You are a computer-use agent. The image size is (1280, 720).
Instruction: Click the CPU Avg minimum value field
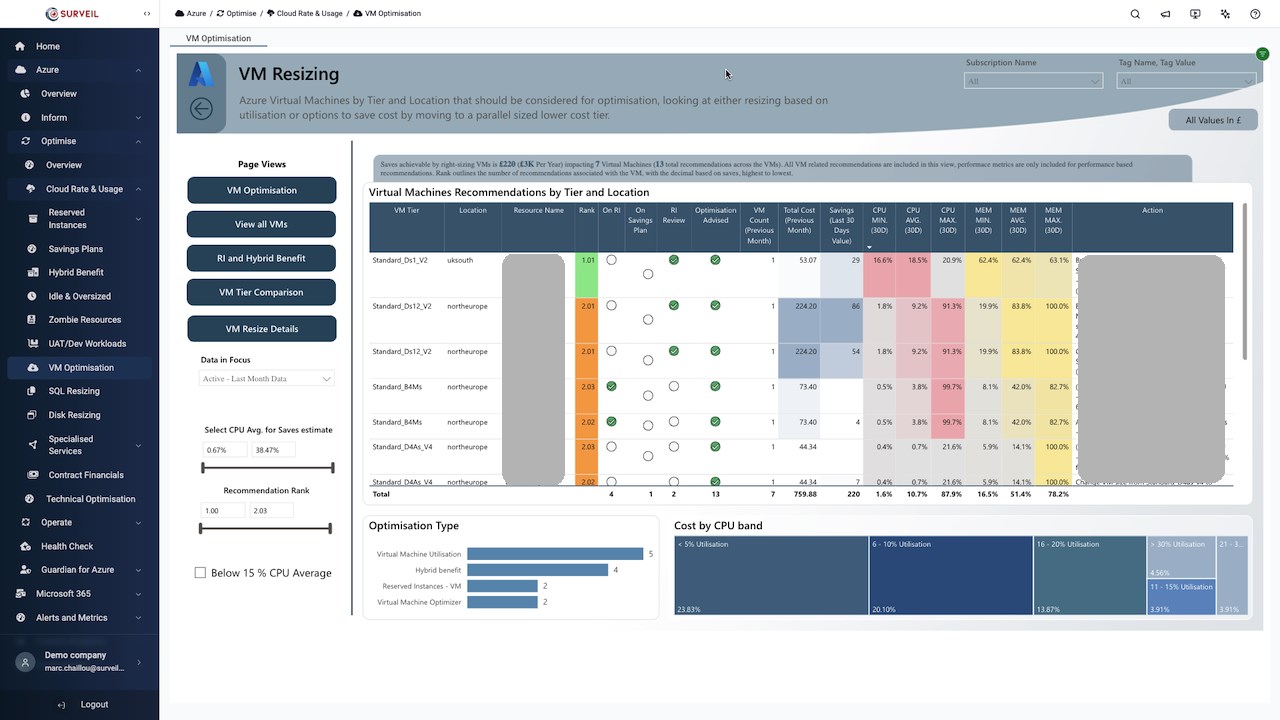pos(223,450)
